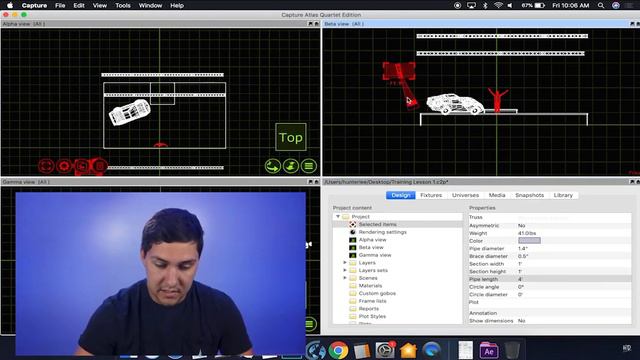This screenshot has height=360, width=640.
Task: Open the Apple menu
Action: pos(10,5)
